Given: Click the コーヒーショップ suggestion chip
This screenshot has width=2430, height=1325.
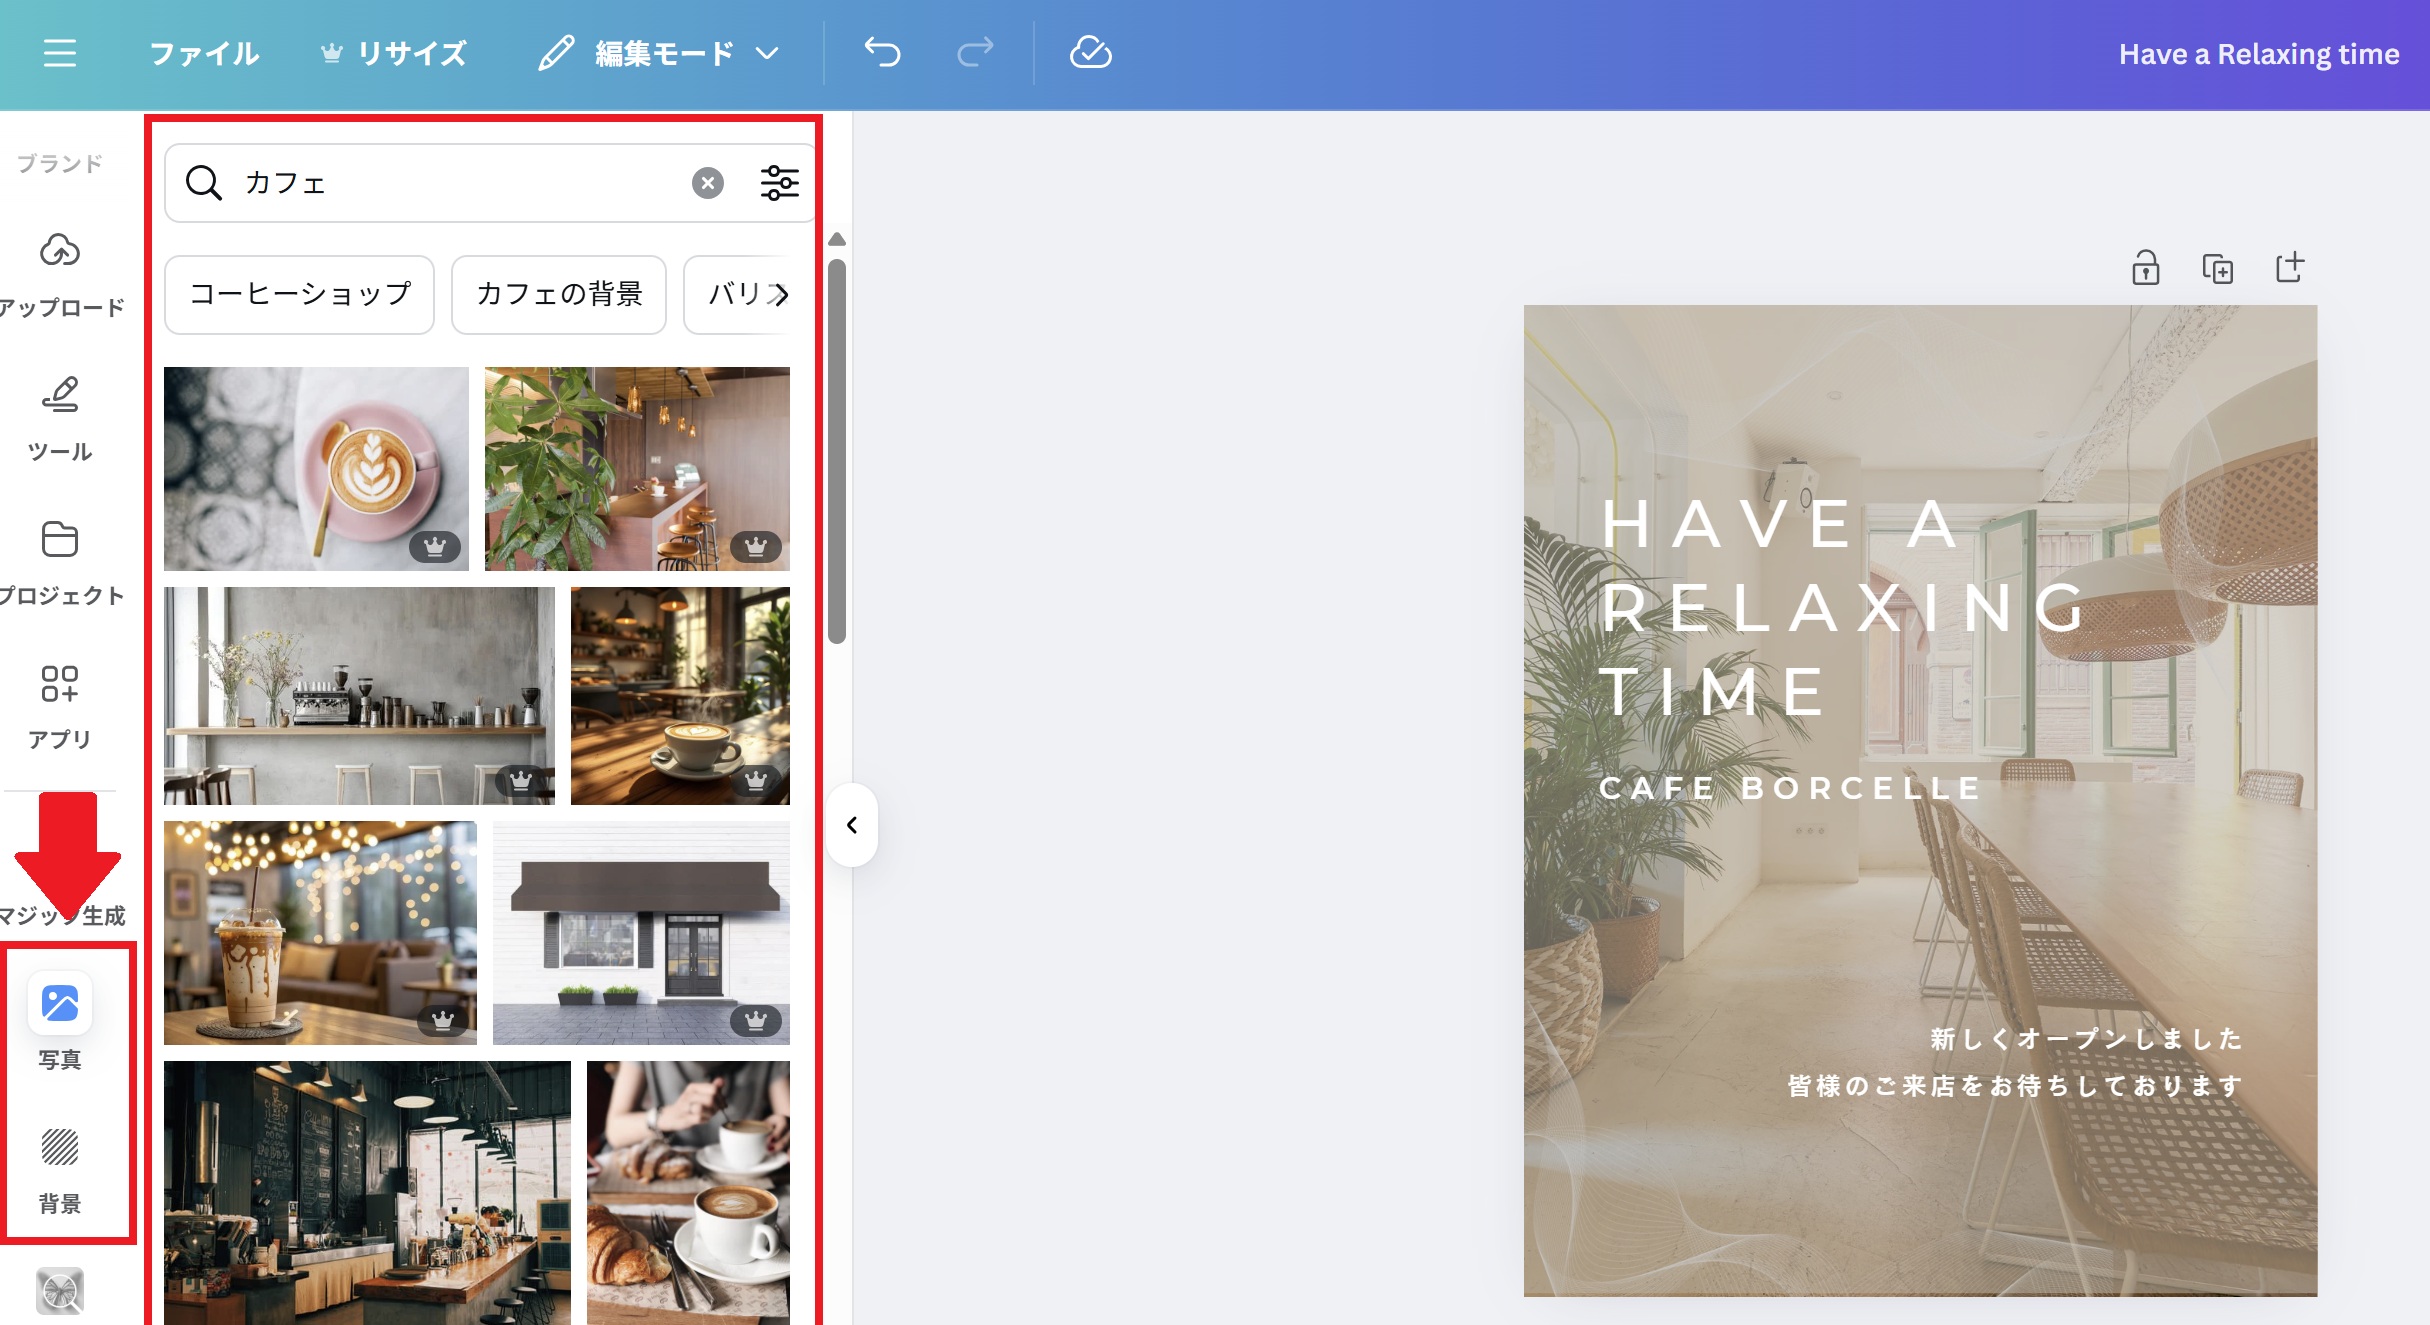Looking at the screenshot, I should coord(299,294).
